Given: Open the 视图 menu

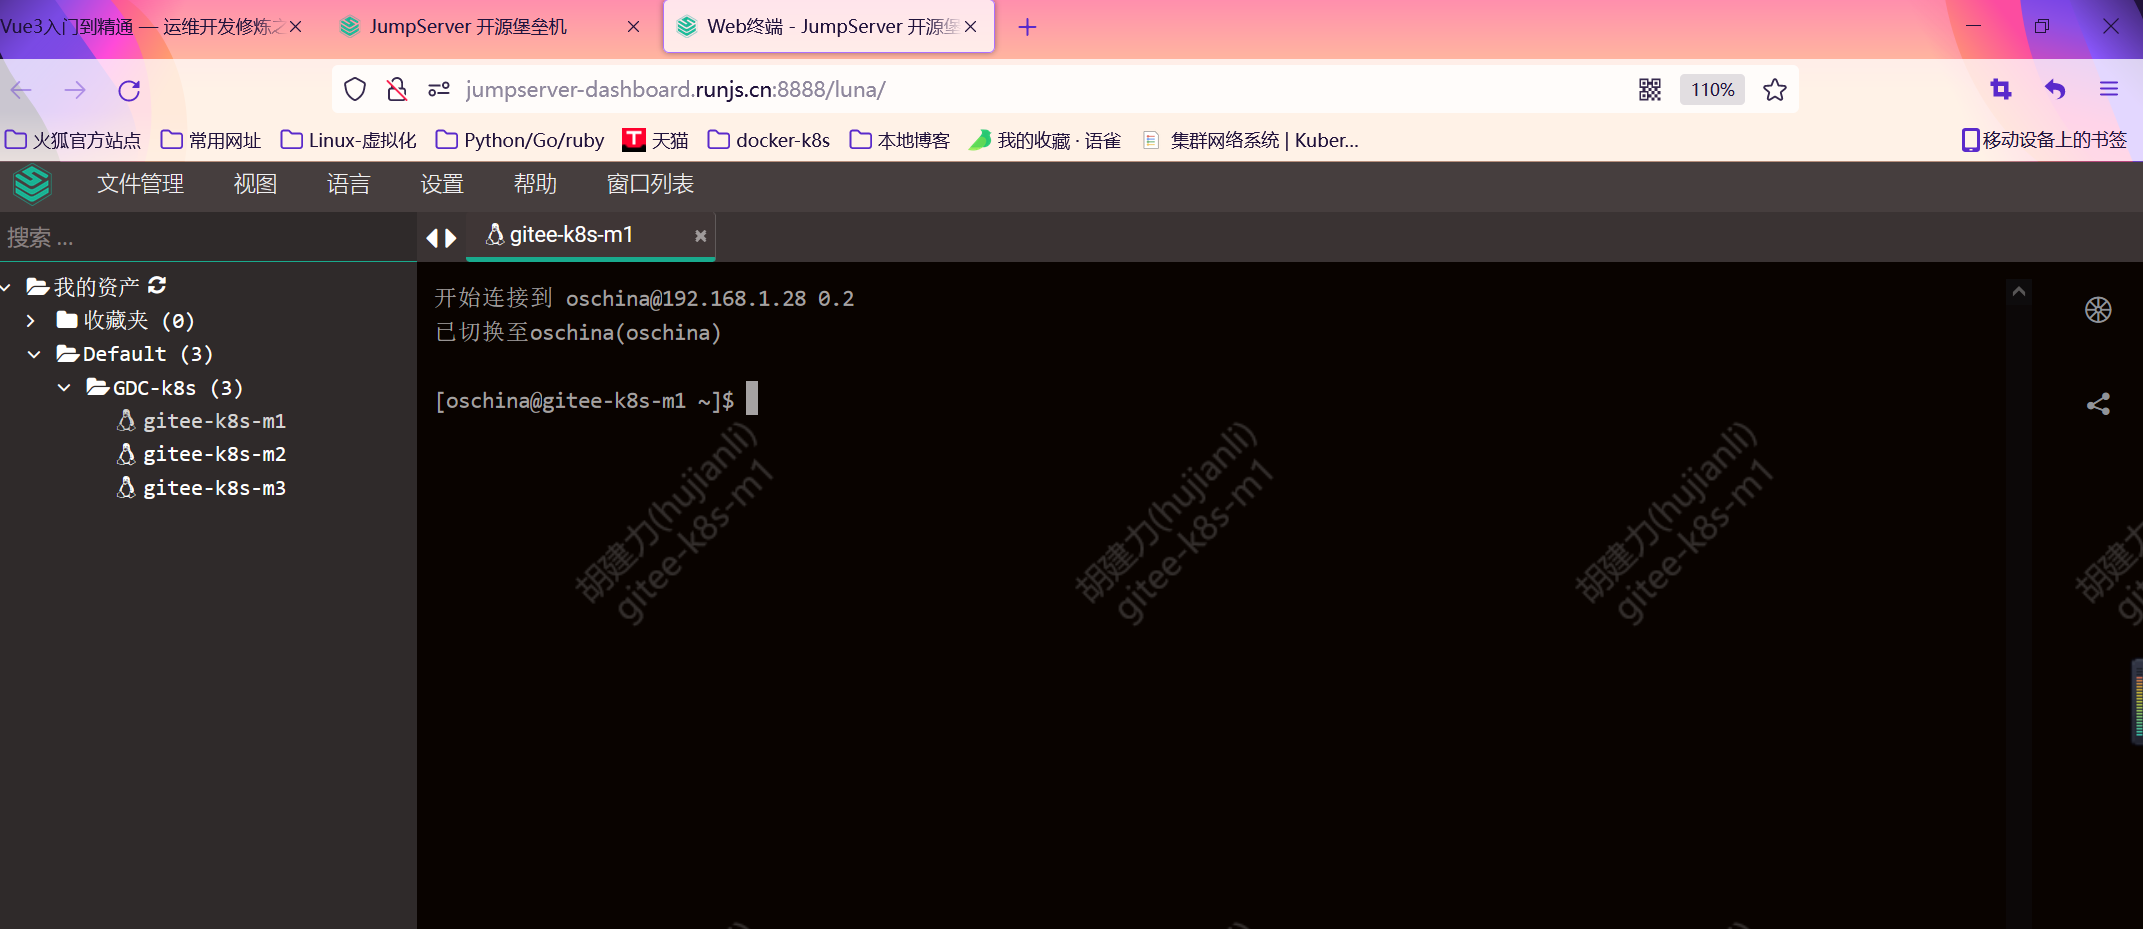Looking at the screenshot, I should point(255,184).
